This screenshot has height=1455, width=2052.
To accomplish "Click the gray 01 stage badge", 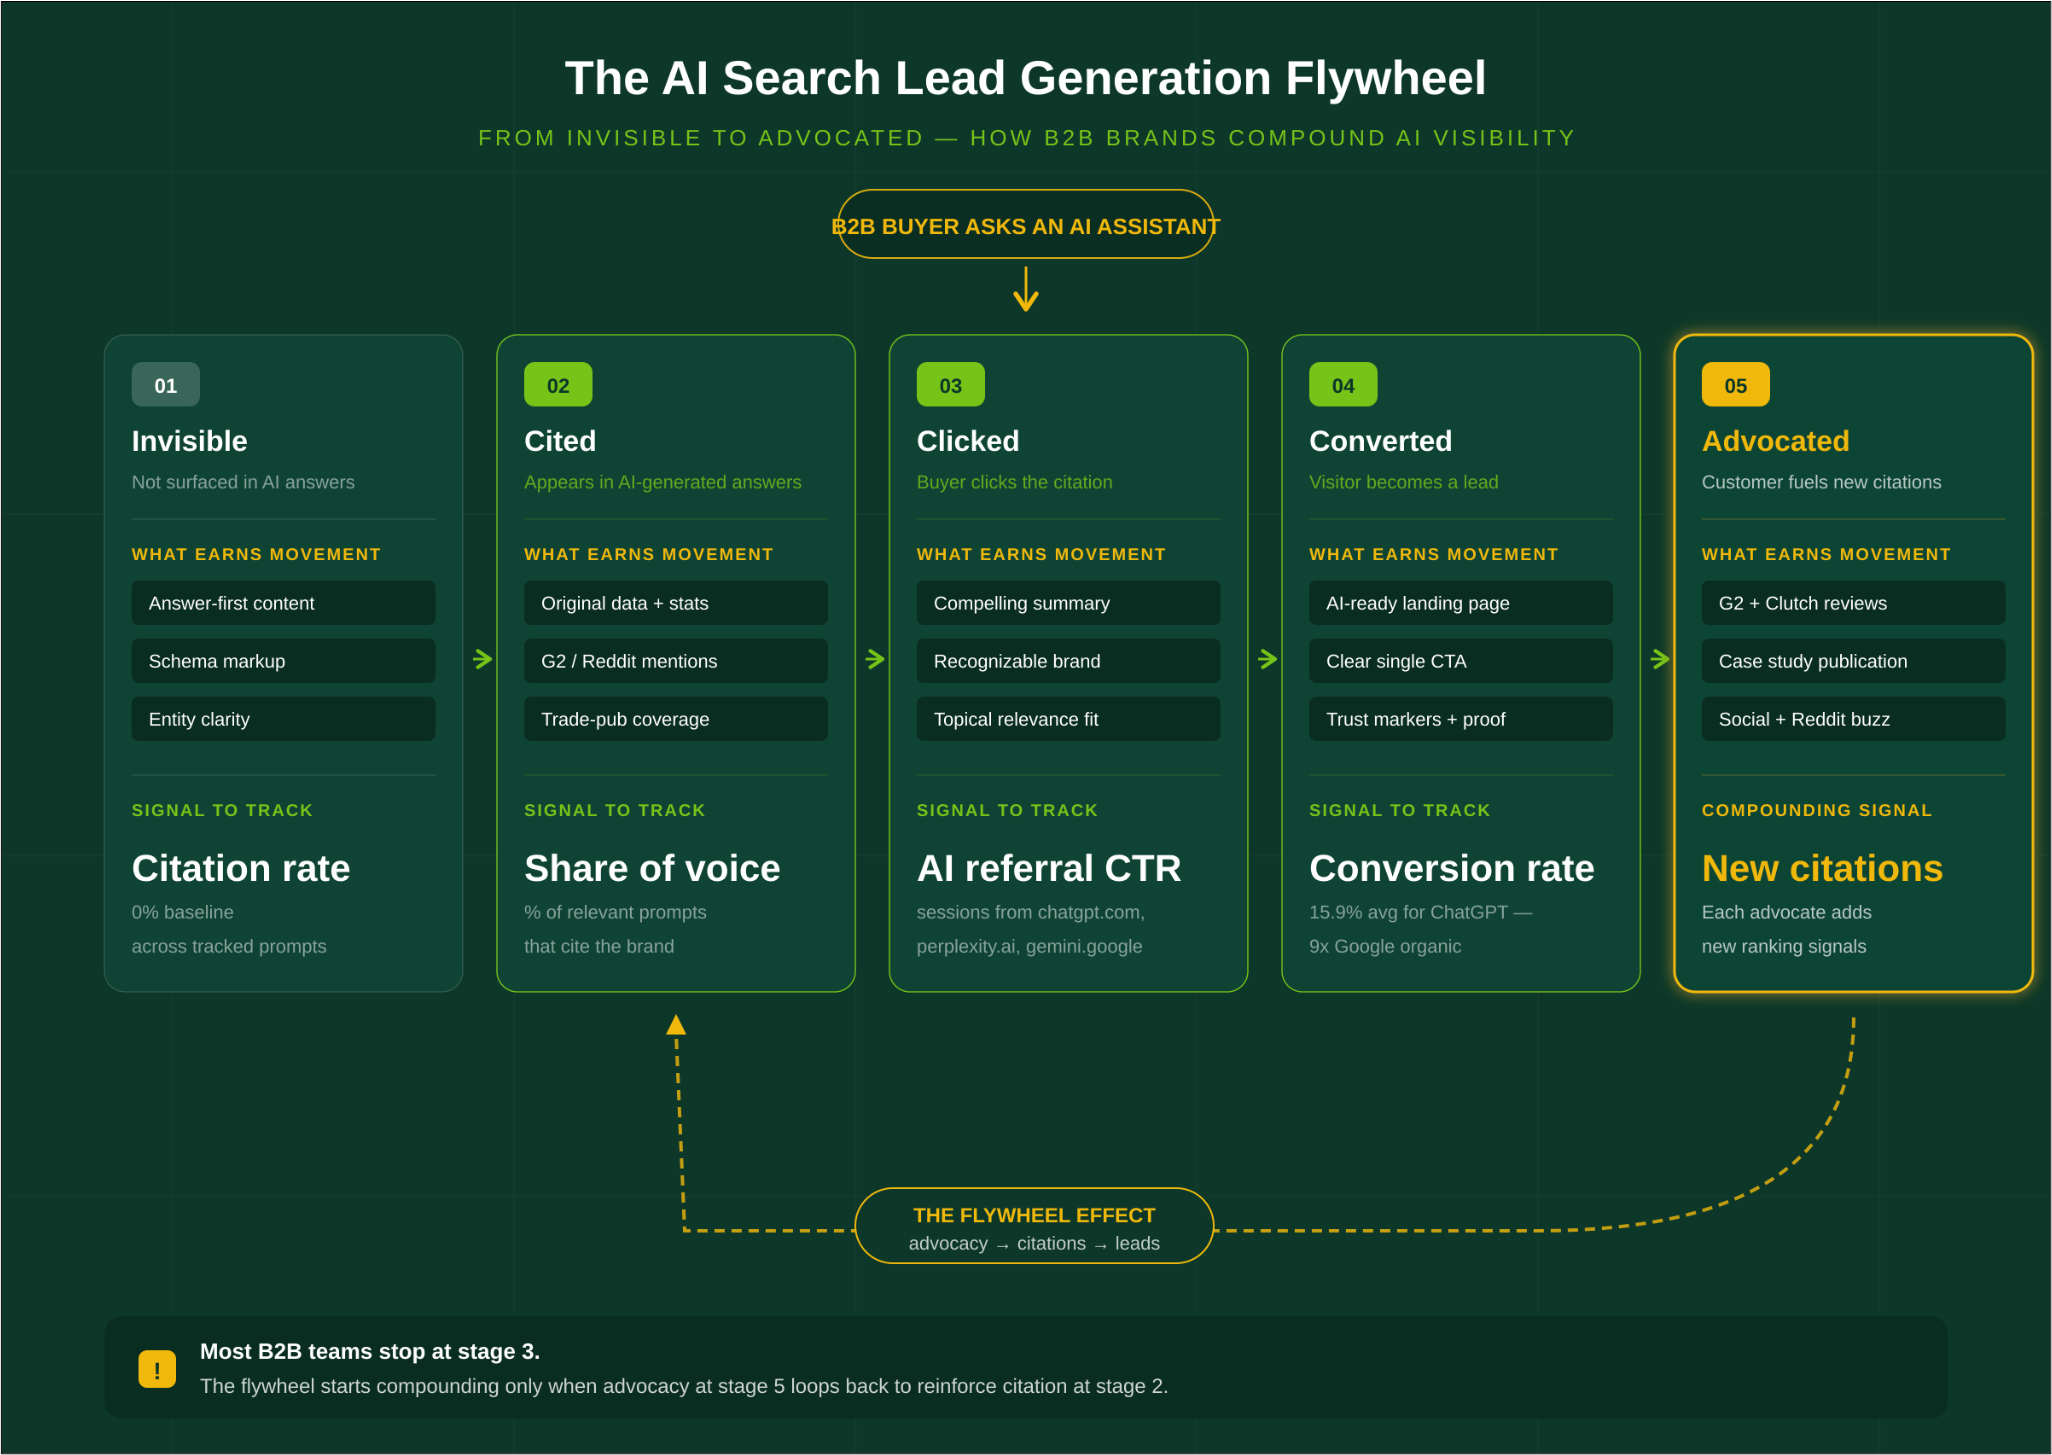I will point(165,385).
